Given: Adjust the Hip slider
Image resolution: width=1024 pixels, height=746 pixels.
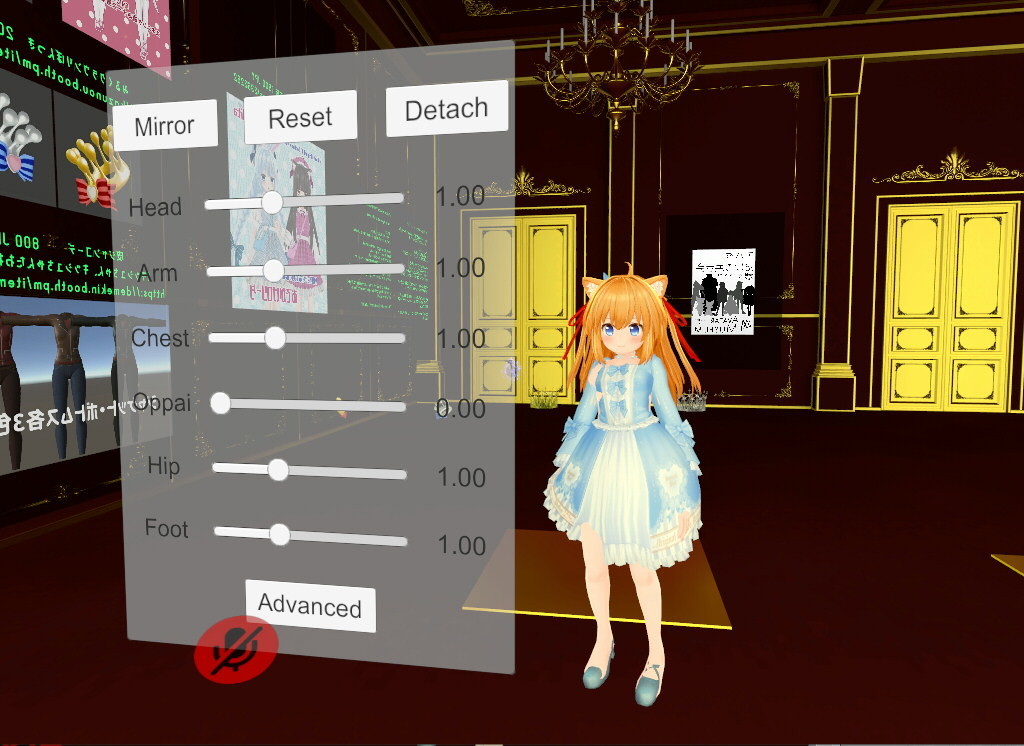Looking at the screenshot, I should coord(281,470).
